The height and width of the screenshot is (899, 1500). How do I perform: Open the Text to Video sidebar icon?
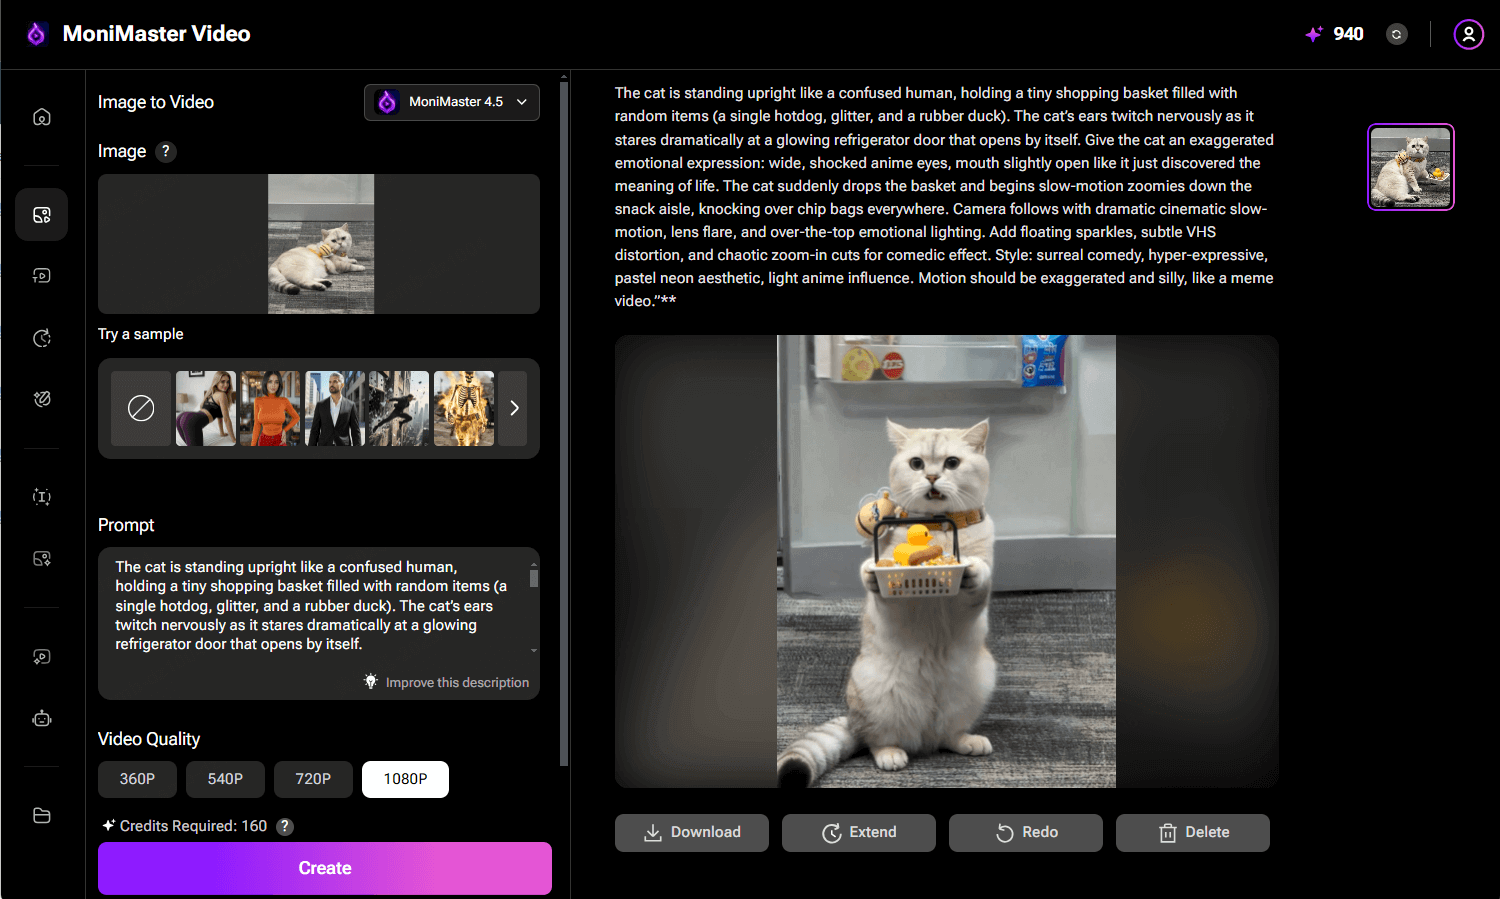tap(41, 275)
